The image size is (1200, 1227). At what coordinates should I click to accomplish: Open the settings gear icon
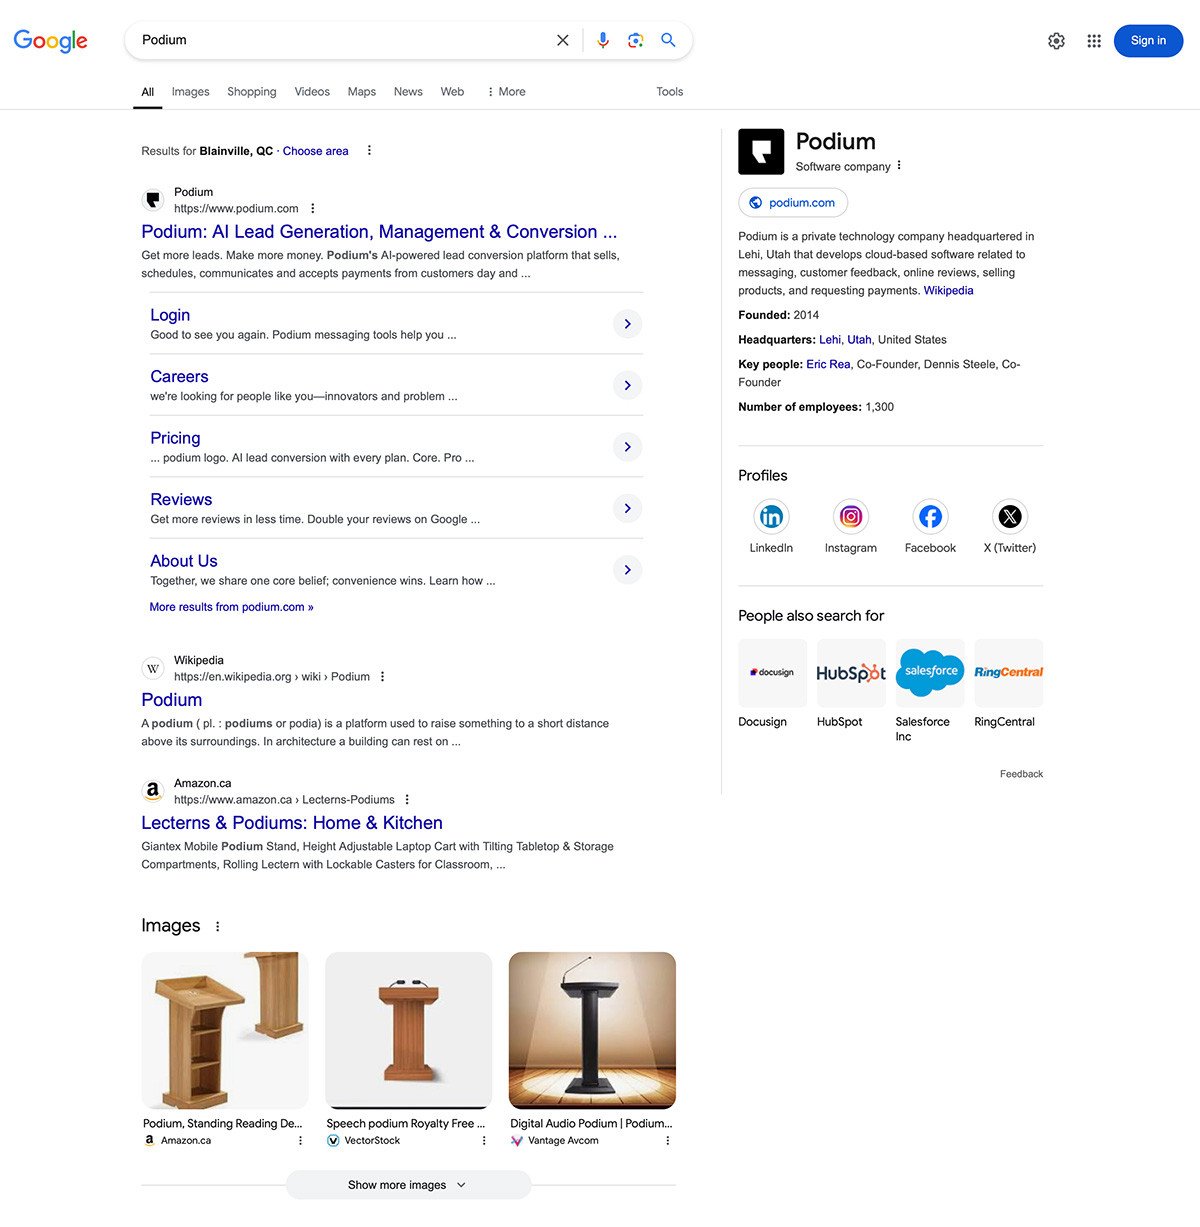(1056, 41)
